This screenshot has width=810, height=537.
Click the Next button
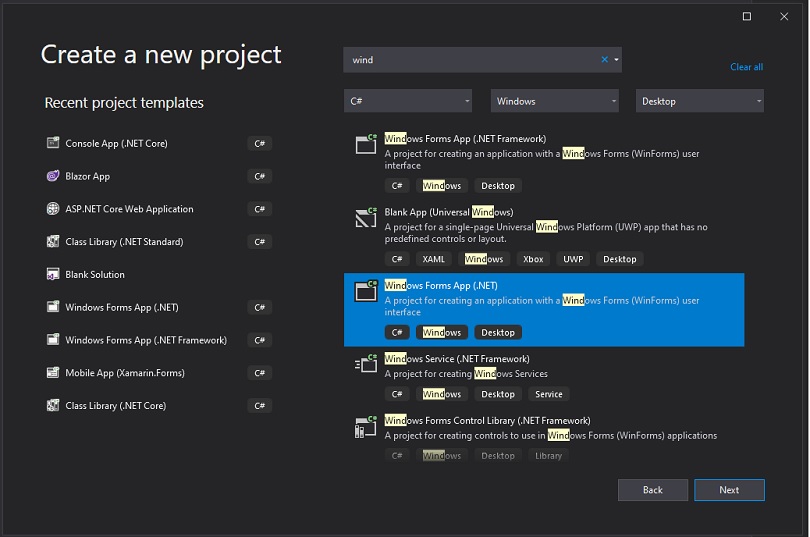click(x=729, y=489)
